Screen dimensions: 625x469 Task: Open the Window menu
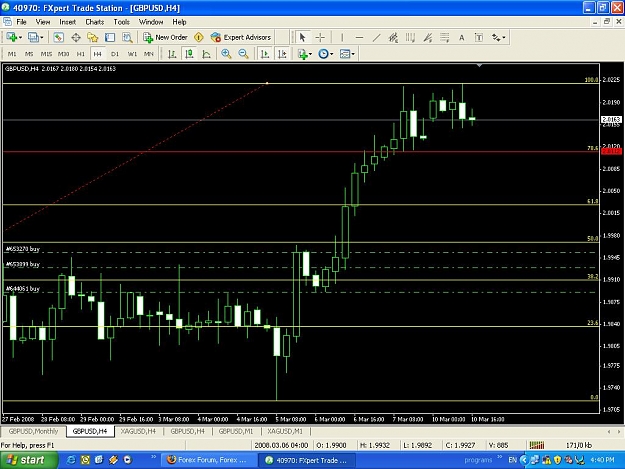151,22
